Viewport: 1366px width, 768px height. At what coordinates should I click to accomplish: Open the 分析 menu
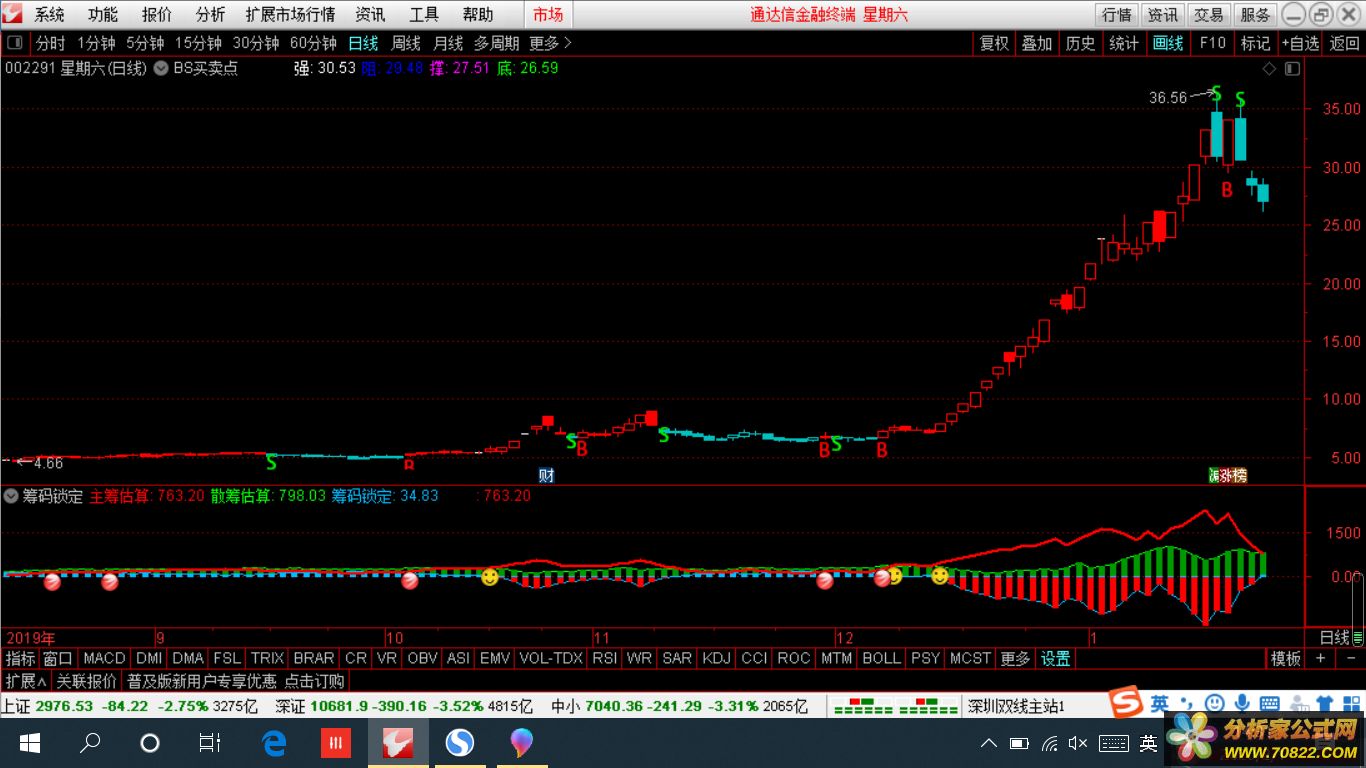click(x=210, y=15)
